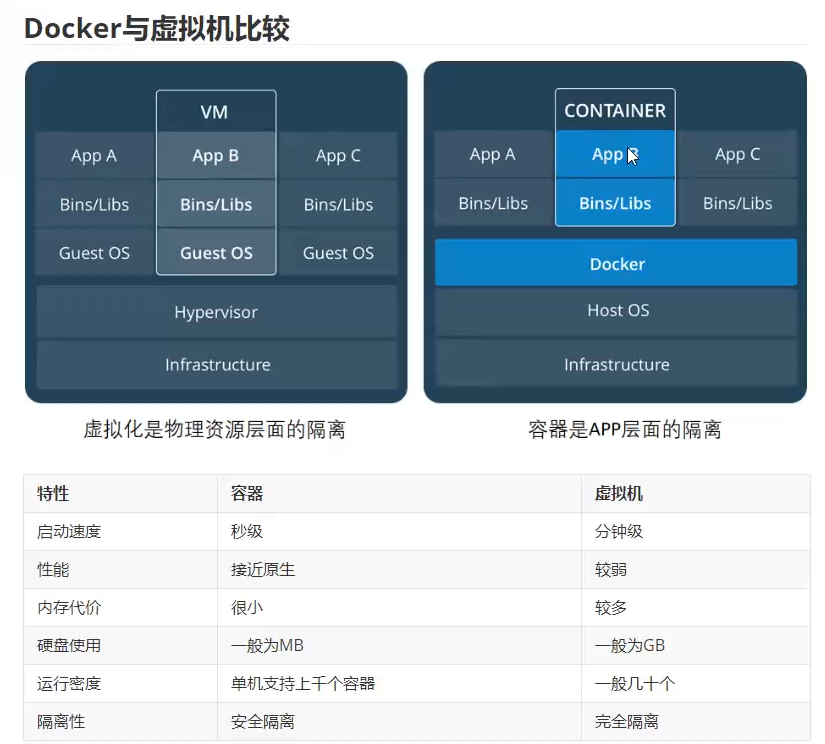This screenshot has height=744, width=825.
Task: Click Guest OS under VM App A
Action: (x=94, y=253)
